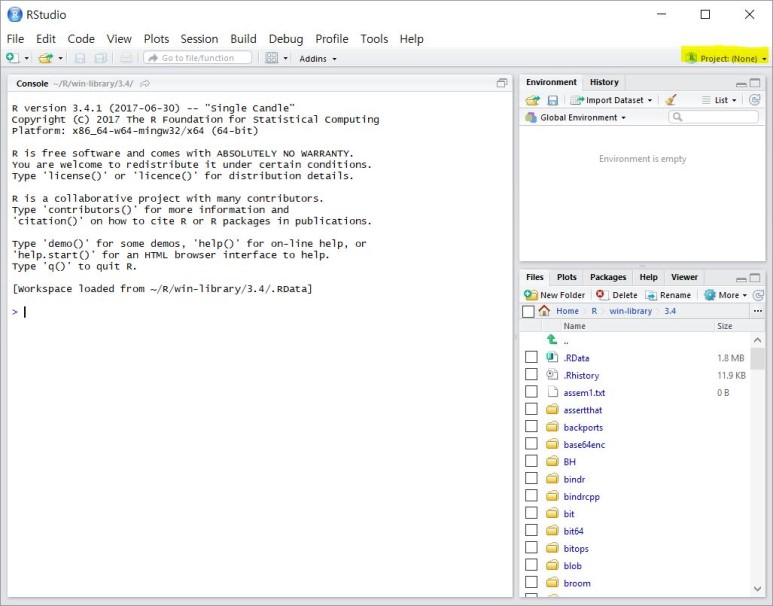Image resolution: width=773 pixels, height=606 pixels.
Task: Open the List view dropdown
Action: [719, 100]
